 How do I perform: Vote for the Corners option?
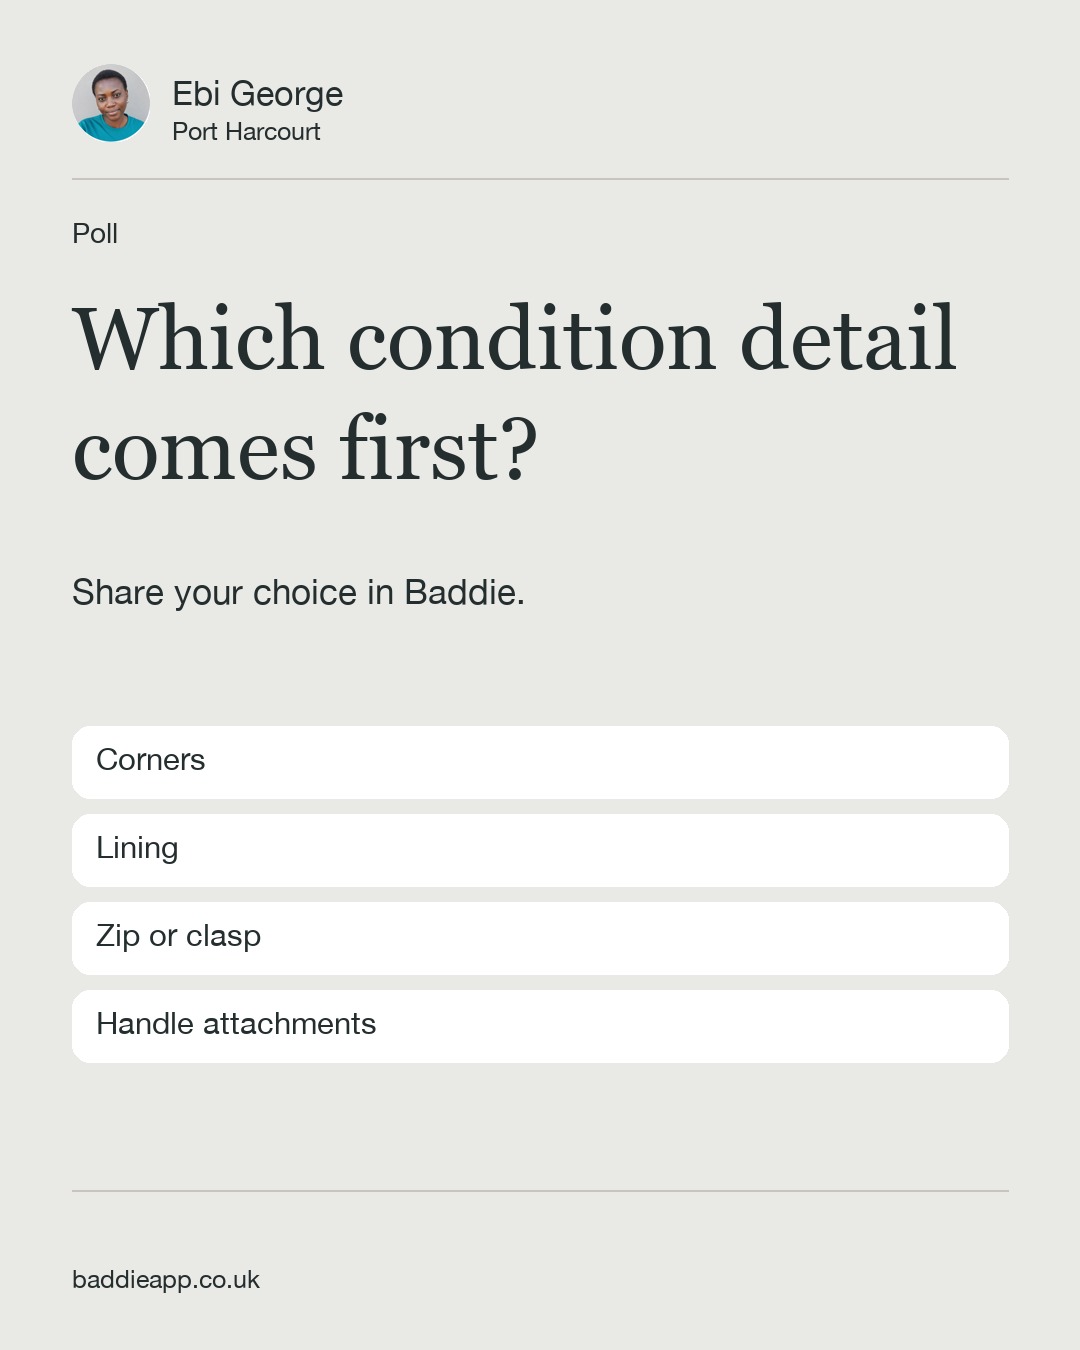click(x=540, y=762)
